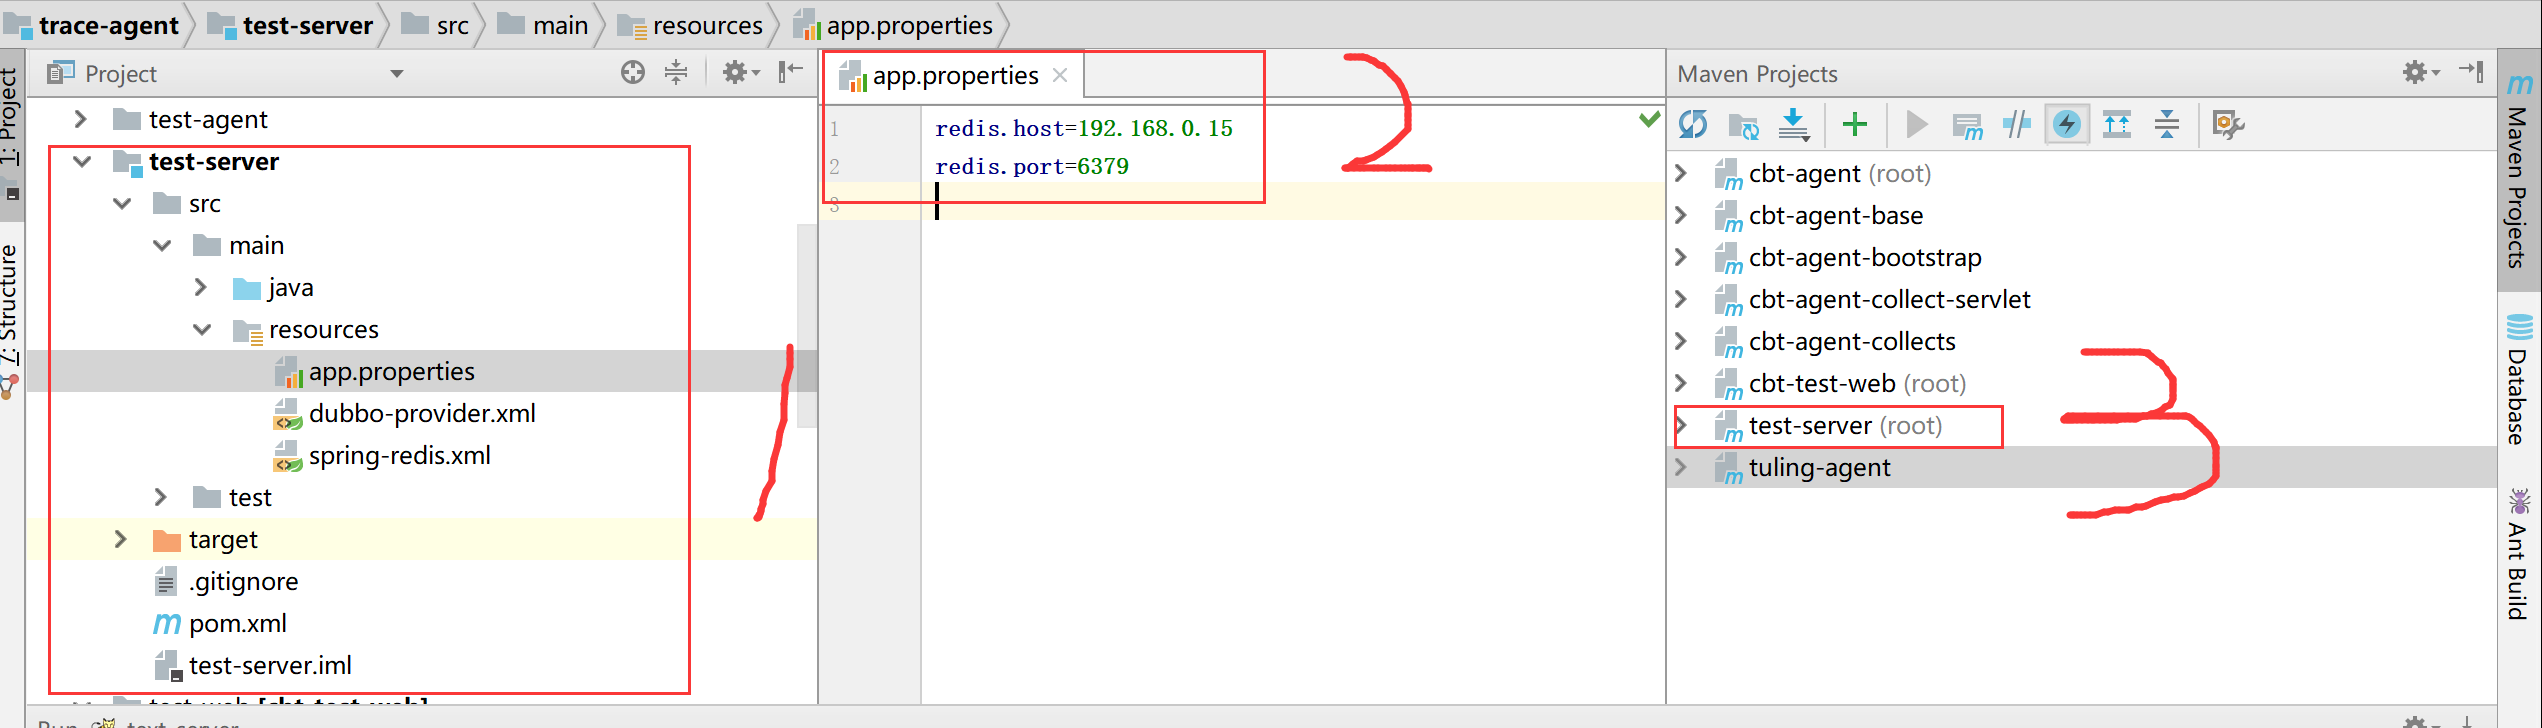Click the redis.port=6379 line
The image size is (2542, 728).
coord(1032,167)
